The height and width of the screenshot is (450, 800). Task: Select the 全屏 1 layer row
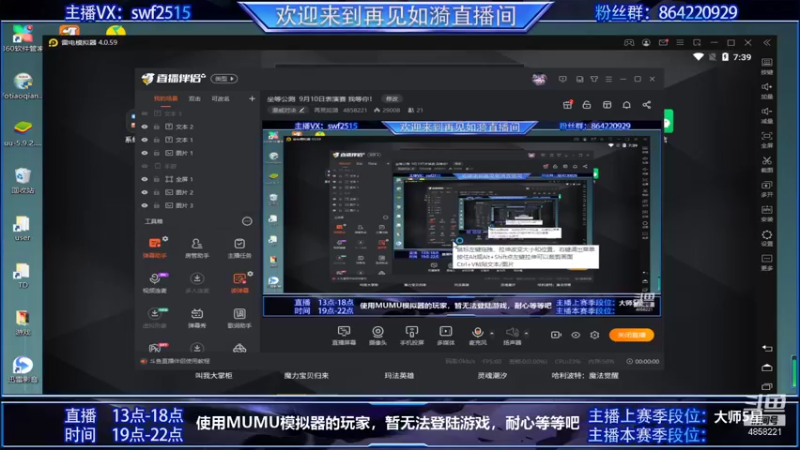(197, 179)
